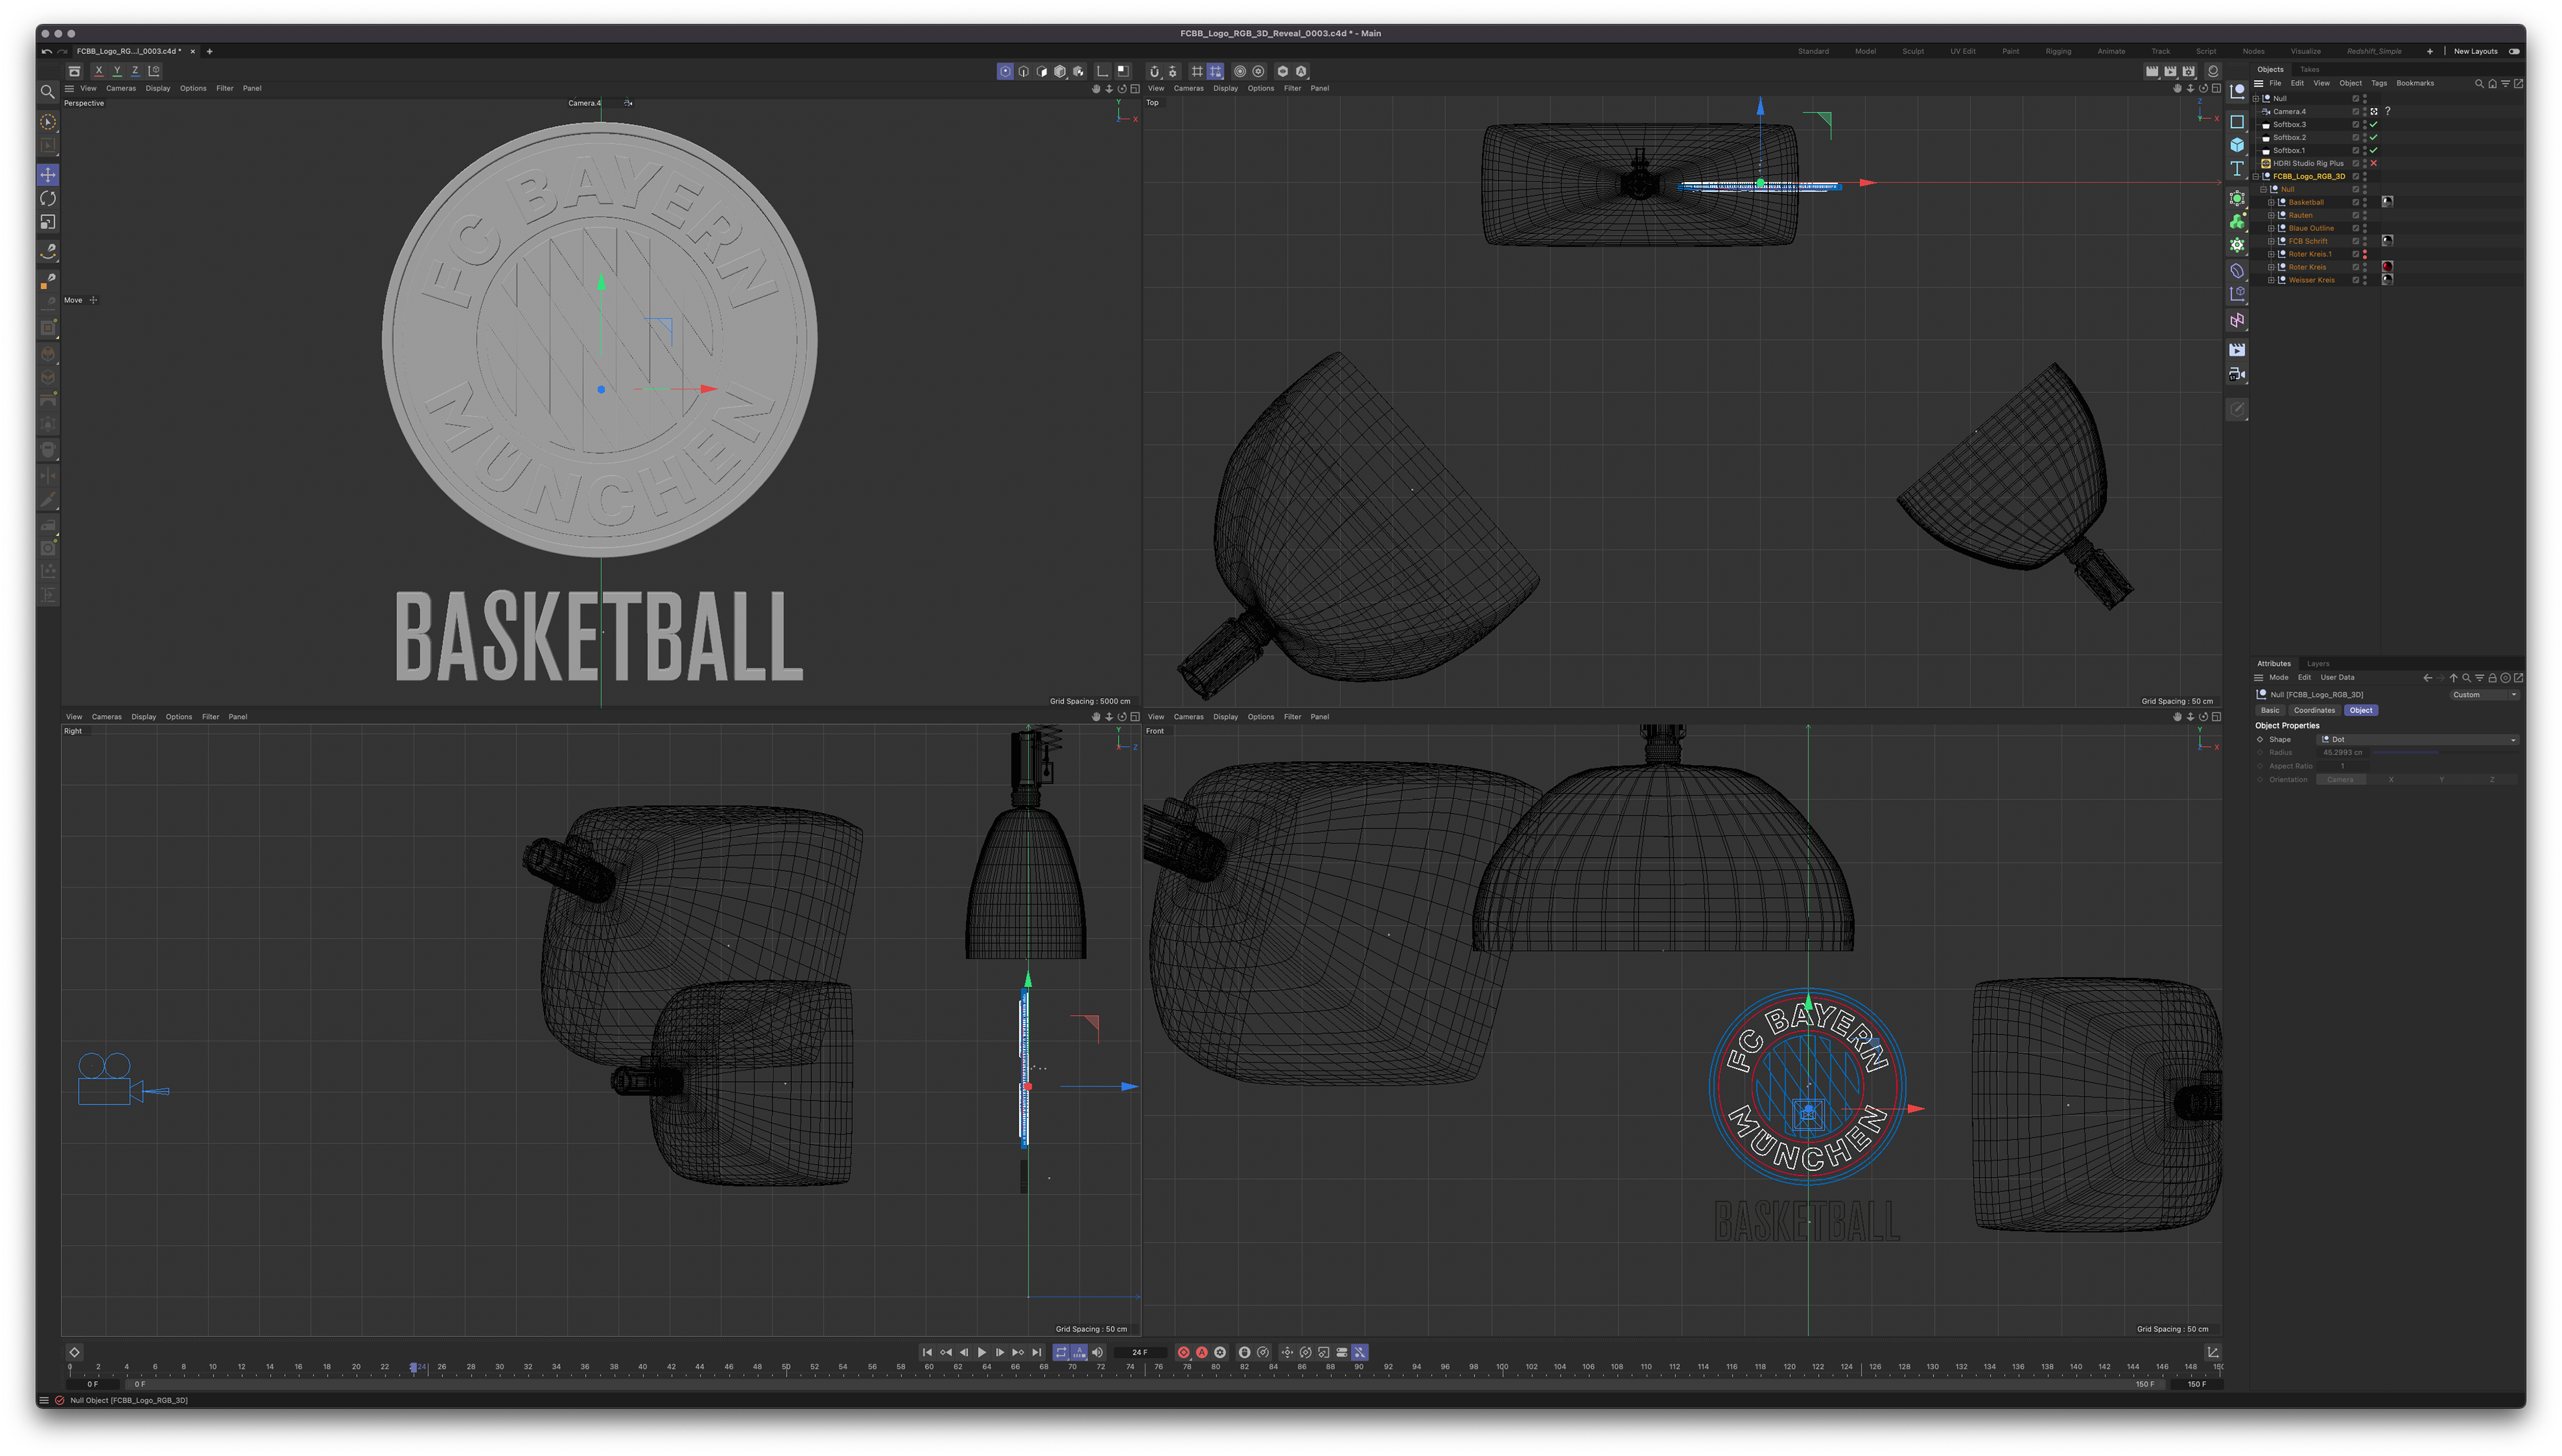Click the current frame field 24 F
This screenshot has height=1456, width=2562.
pos(1140,1352)
